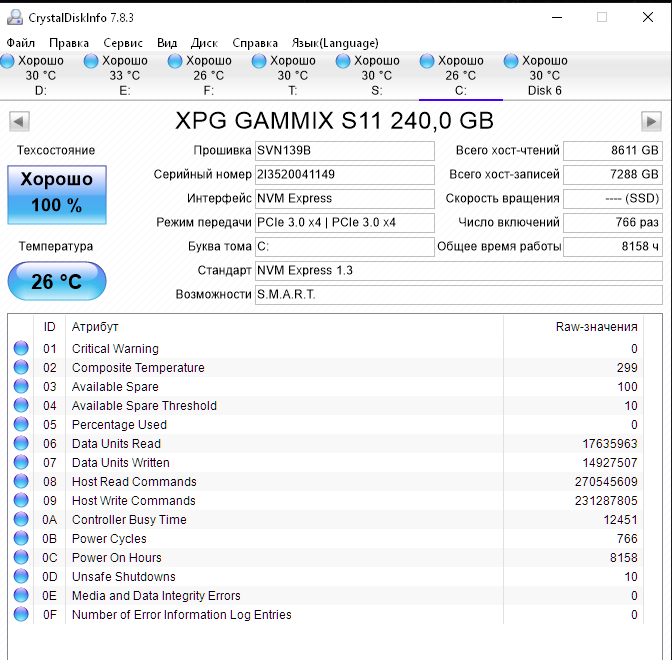Click the Возможности field S.M.A.R.T.
Image resolution: width=672 pixels, height=660 pixels.
tap(459, 294)
